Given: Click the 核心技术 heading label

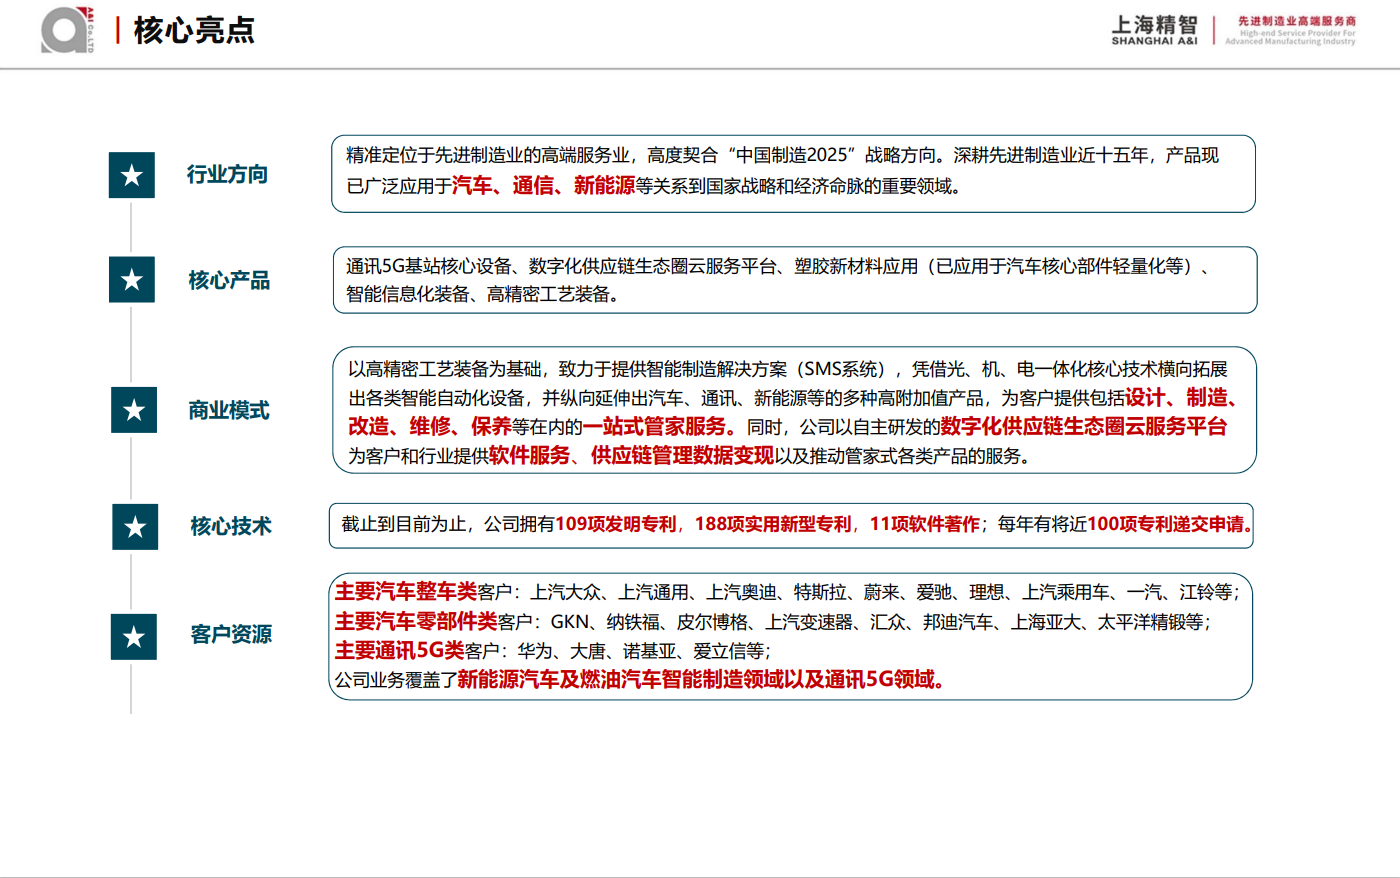Looking at the screenshot, I should (x=231, y=527).
